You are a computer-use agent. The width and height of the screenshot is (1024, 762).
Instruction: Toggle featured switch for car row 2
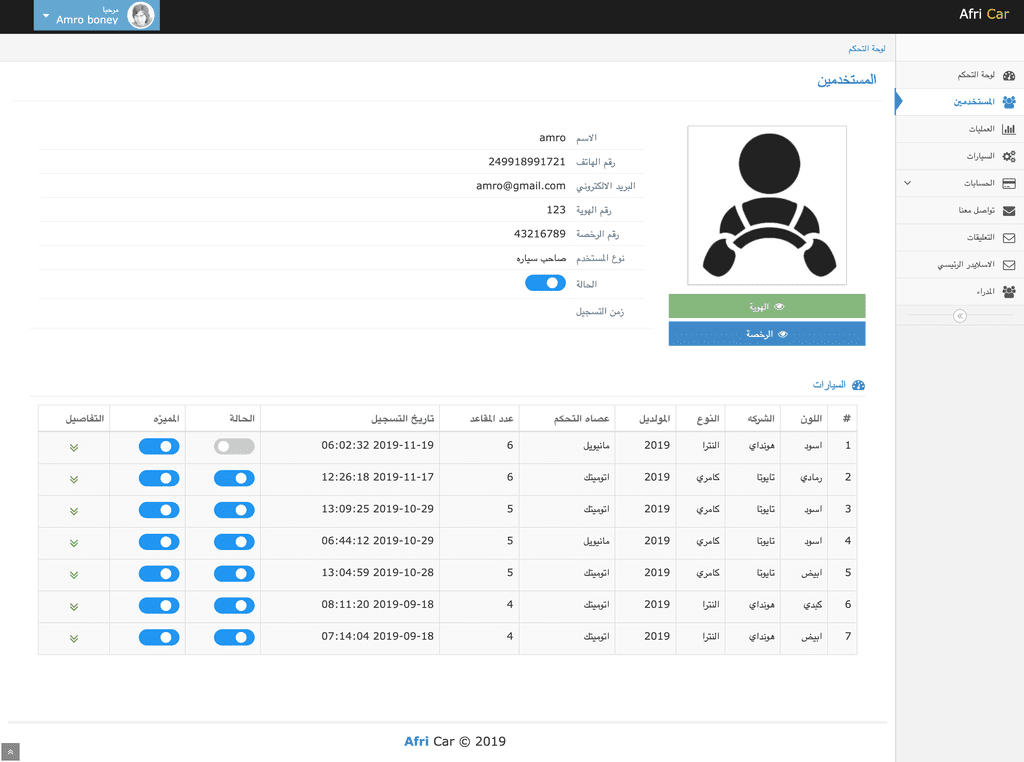pos(159,479)
